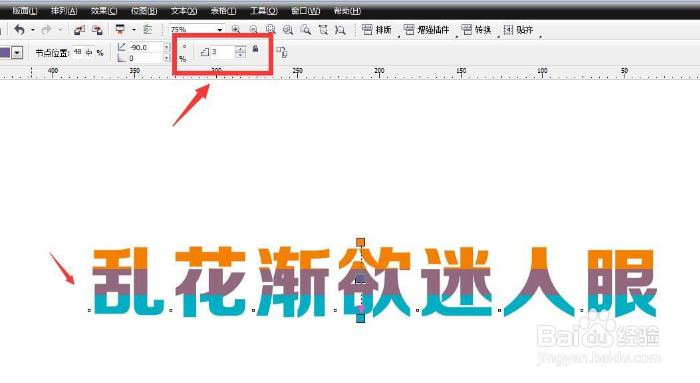Click the Export icon in toolbar
The height and width of the screenshot is (383, 700).
click(97, 30)
